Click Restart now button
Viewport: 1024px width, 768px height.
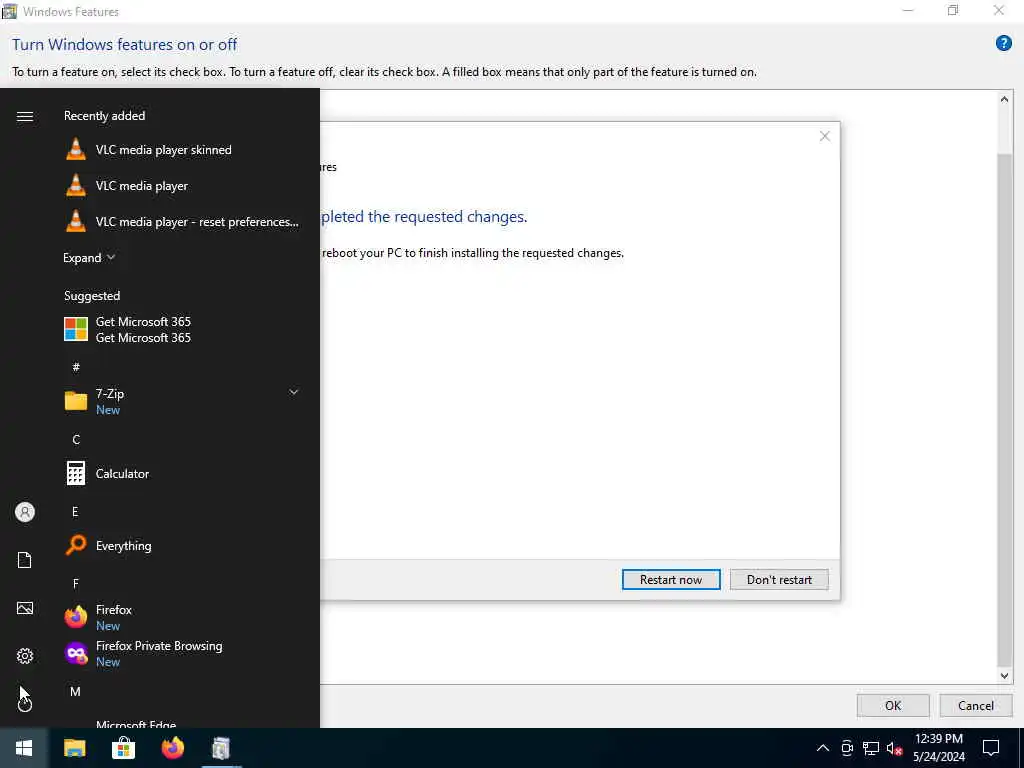pos(671,580)
